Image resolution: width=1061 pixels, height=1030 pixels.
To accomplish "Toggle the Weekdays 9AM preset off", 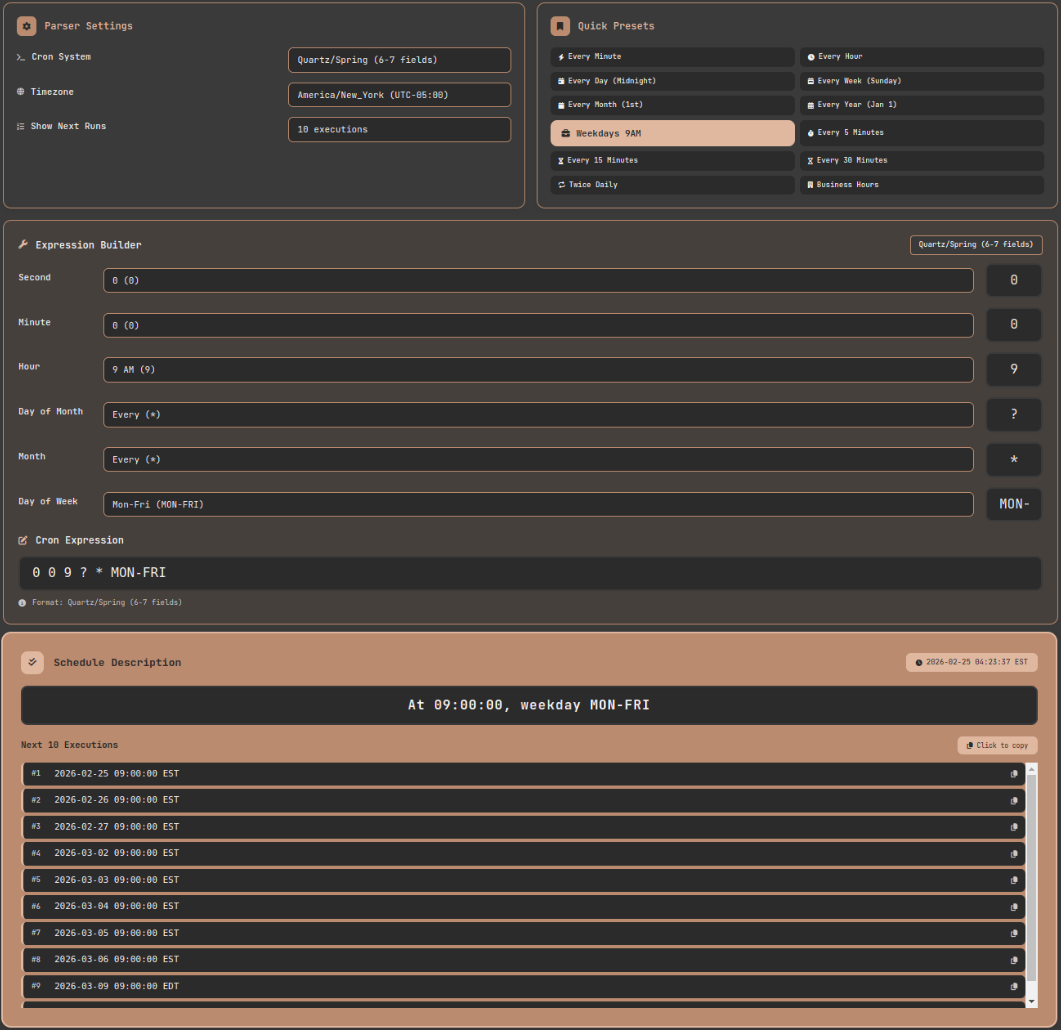I will [672, 132].
